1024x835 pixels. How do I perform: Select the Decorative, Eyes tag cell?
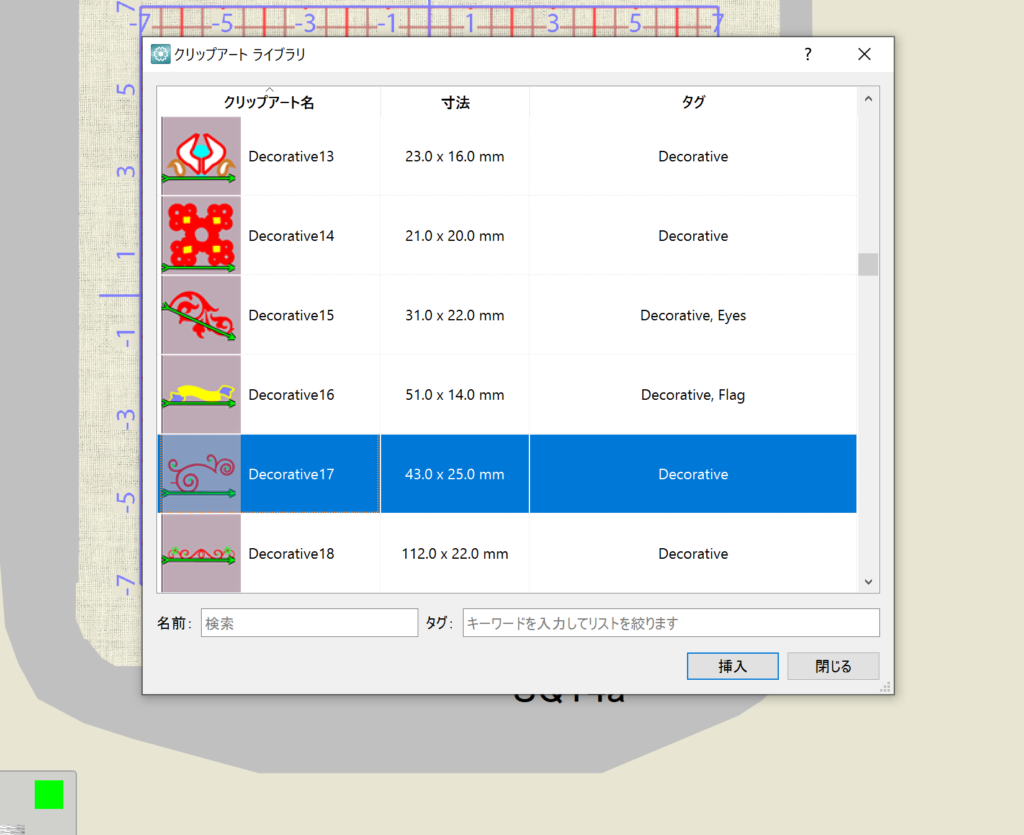(693, 315)
